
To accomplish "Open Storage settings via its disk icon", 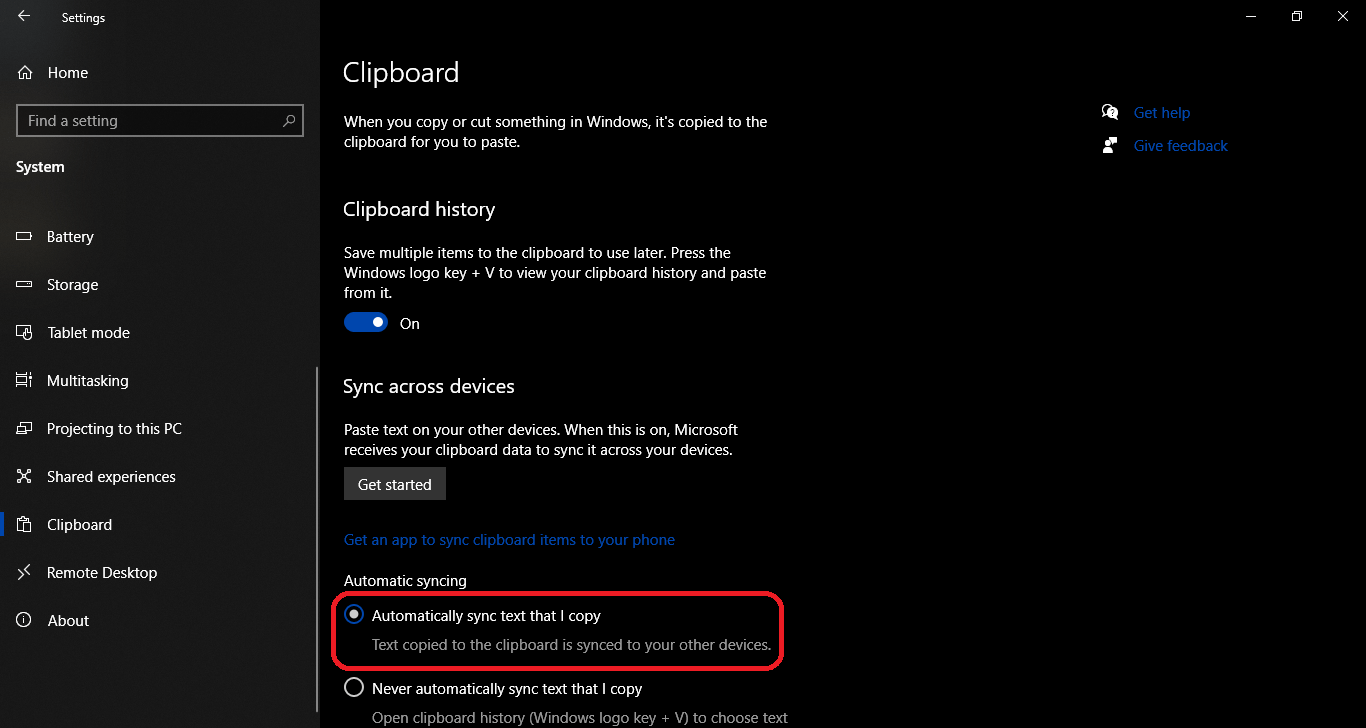I will pyautogui.click(x=23, y=284).
